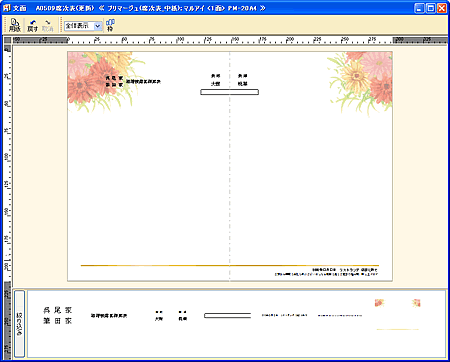Click the right small flower thumbnail in parts strip

click(x=416, y=303)
